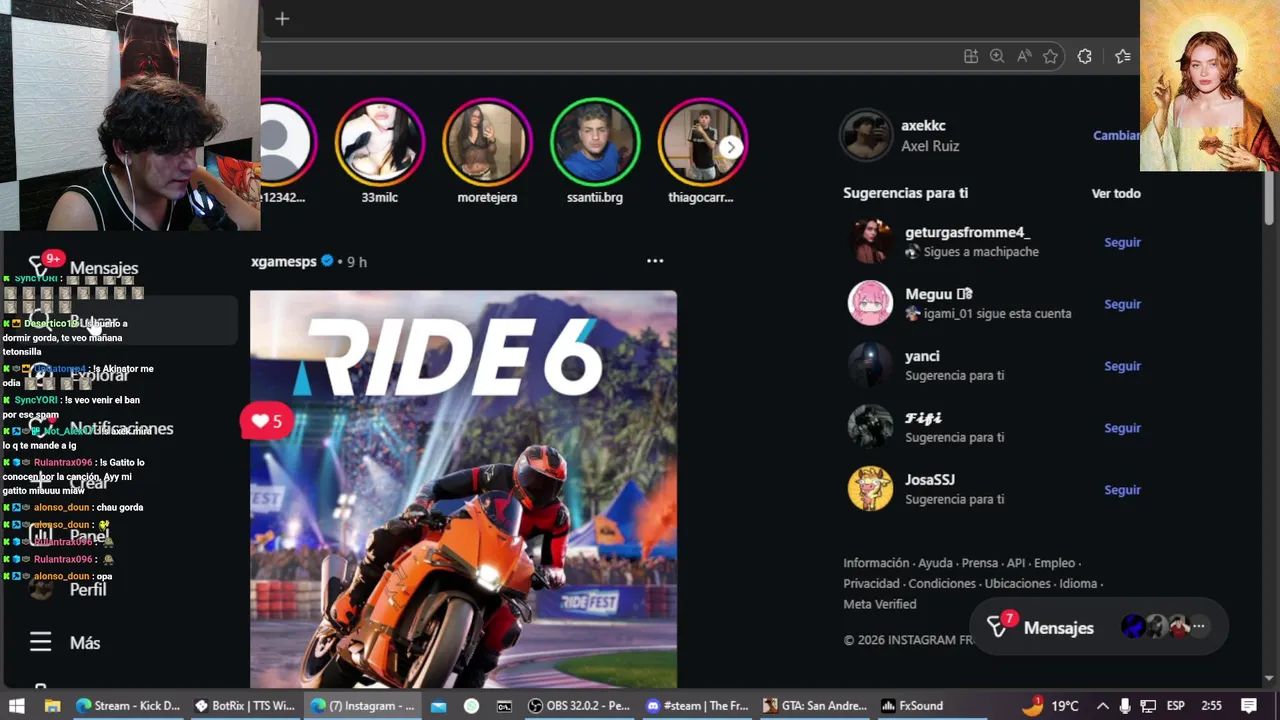Viewport: 1280px width, 720px height.
Task: Click the messenger icon with 7 badge
Action: 998,627
